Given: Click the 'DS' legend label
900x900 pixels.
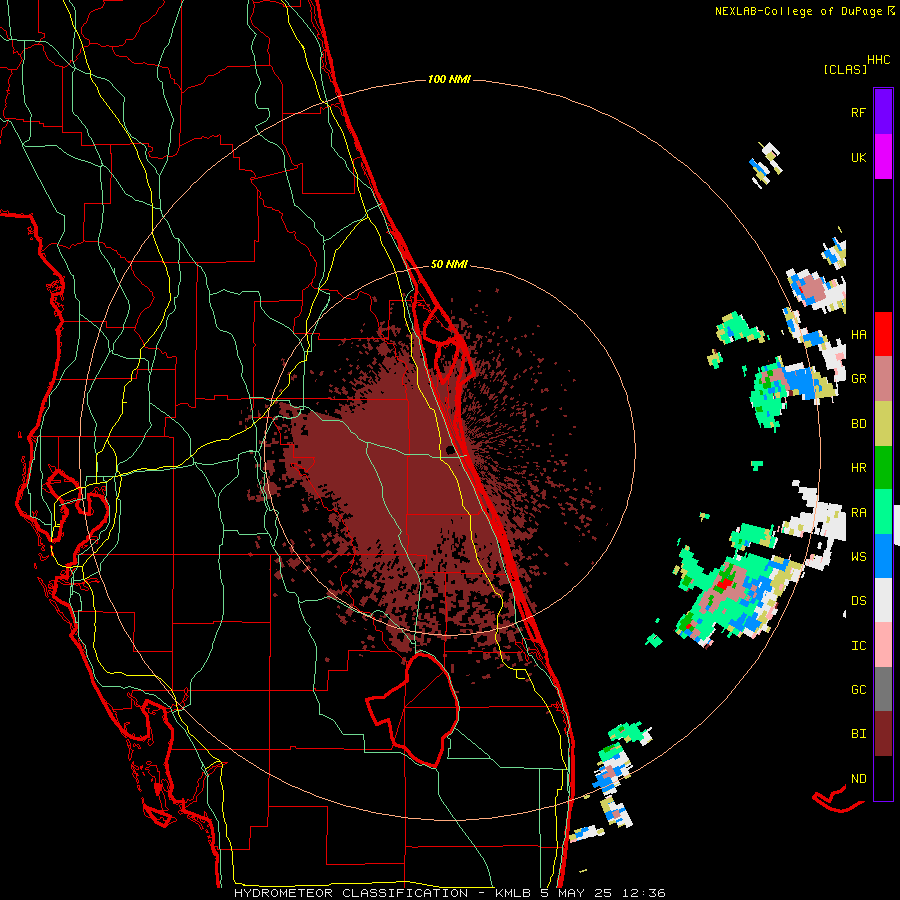Looking at the screenshot, I should 858,601.
